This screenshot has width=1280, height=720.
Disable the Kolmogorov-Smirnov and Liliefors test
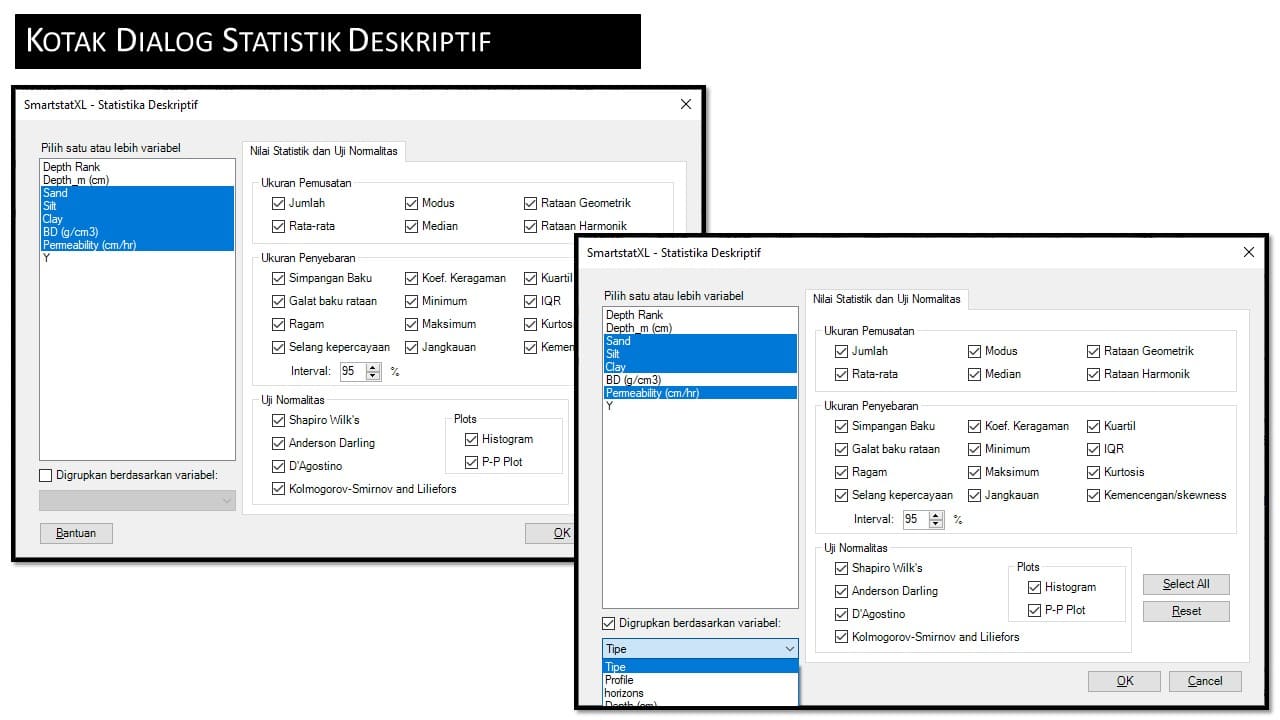point(842,636)
